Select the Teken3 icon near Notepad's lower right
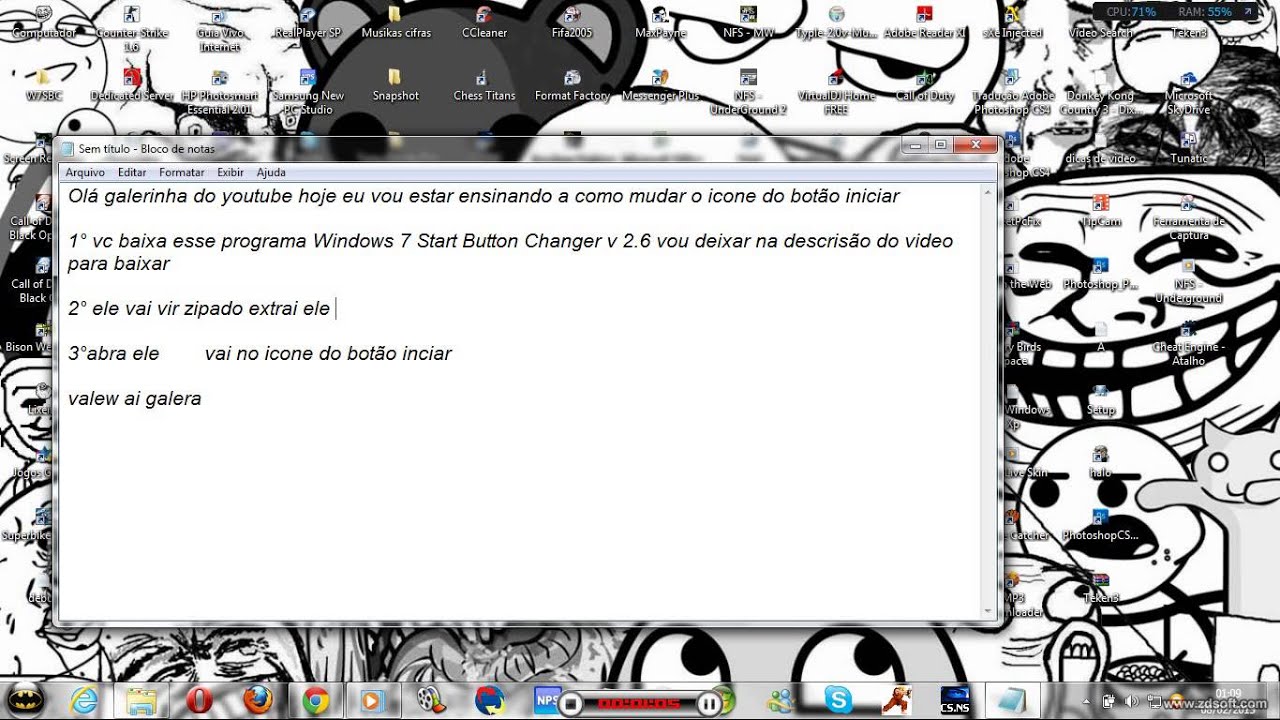The width and height of the screenshot is (1280, 720). tap(1100, 587)
